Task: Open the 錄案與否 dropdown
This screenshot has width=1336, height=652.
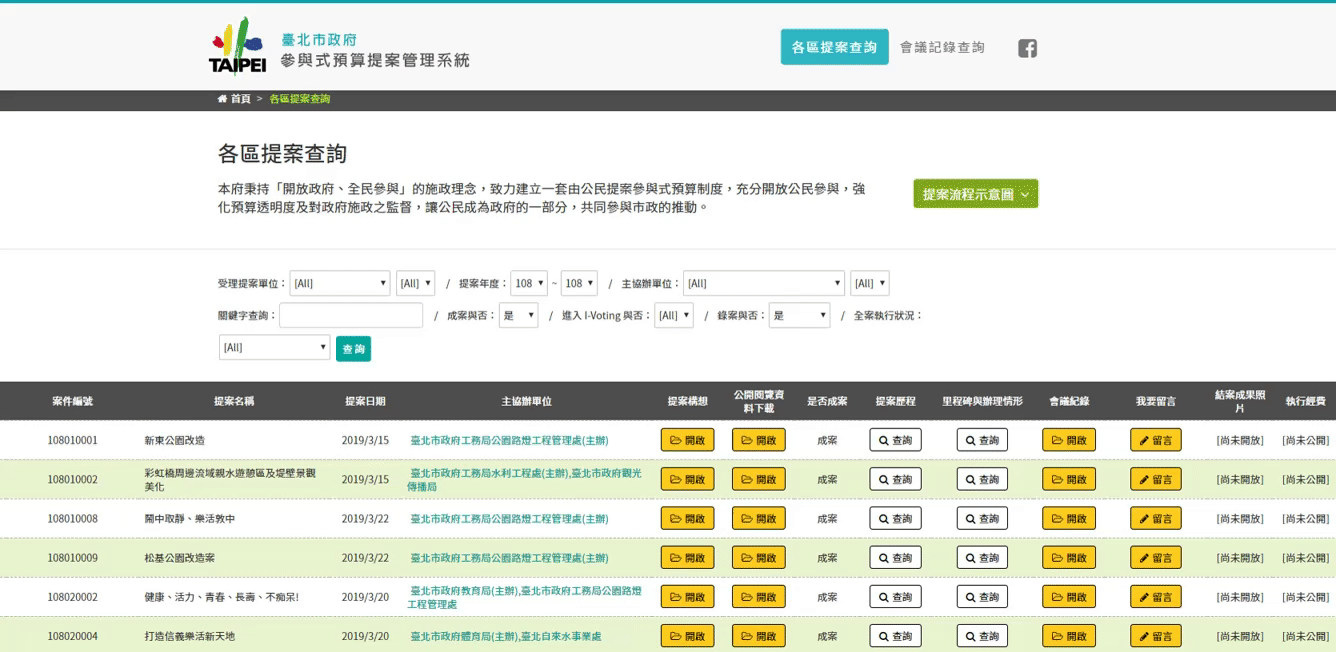Action: point(799,315)
